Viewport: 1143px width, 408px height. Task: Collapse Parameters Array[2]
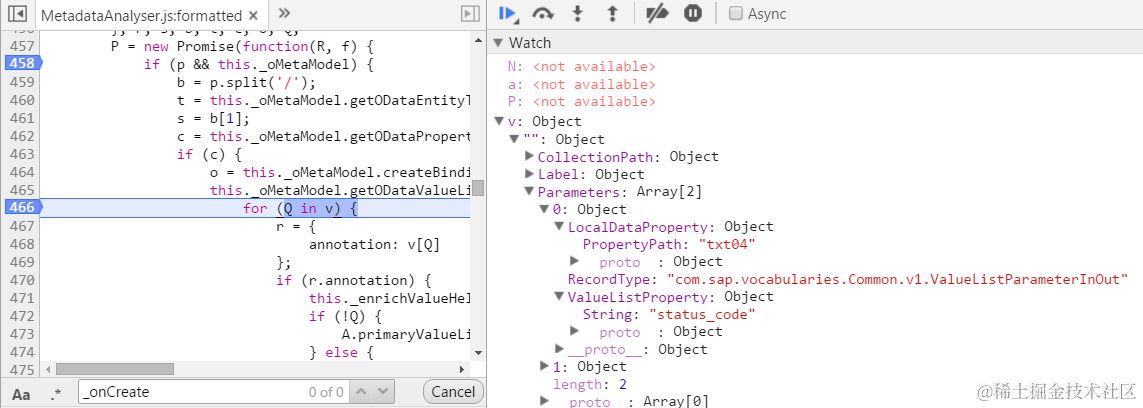click(529, 192)
